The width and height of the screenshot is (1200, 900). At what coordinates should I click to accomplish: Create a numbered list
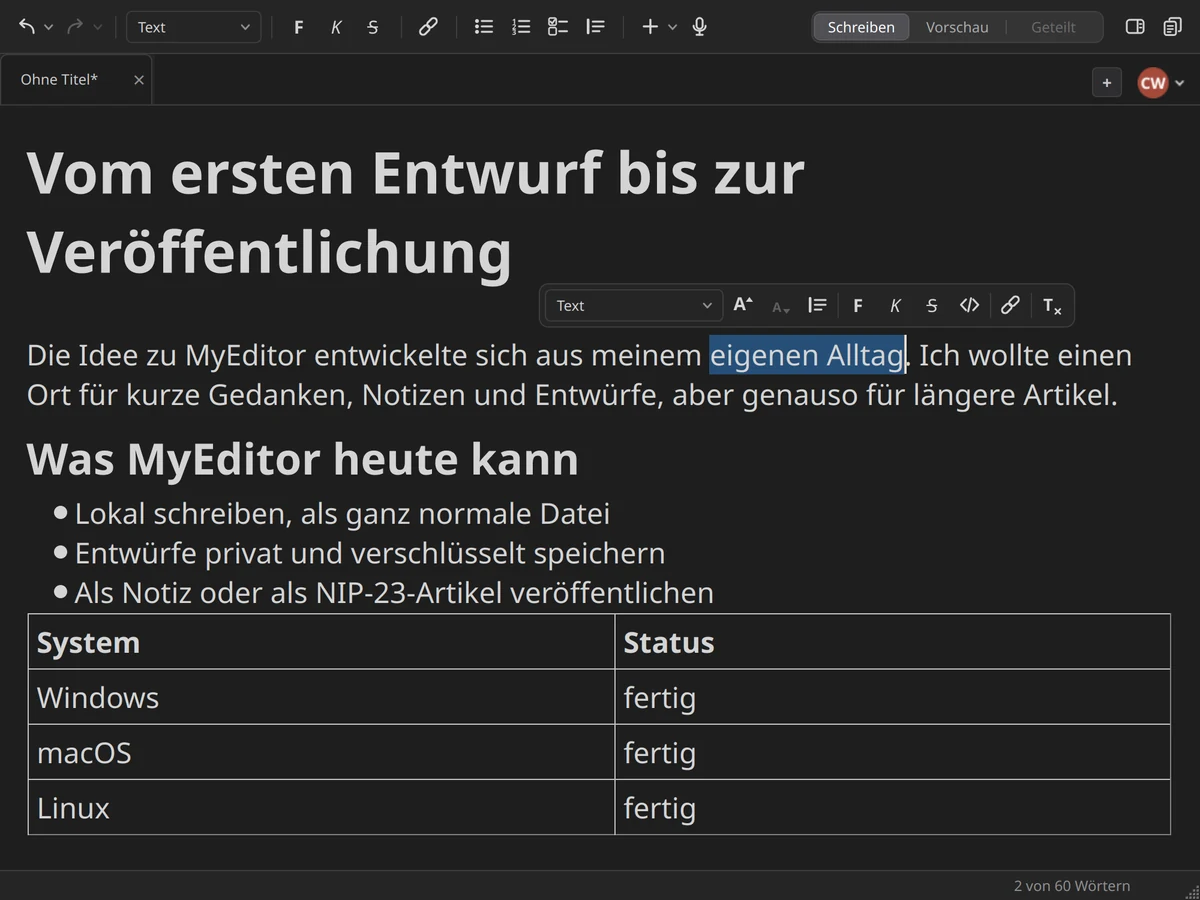pos(521,27)
